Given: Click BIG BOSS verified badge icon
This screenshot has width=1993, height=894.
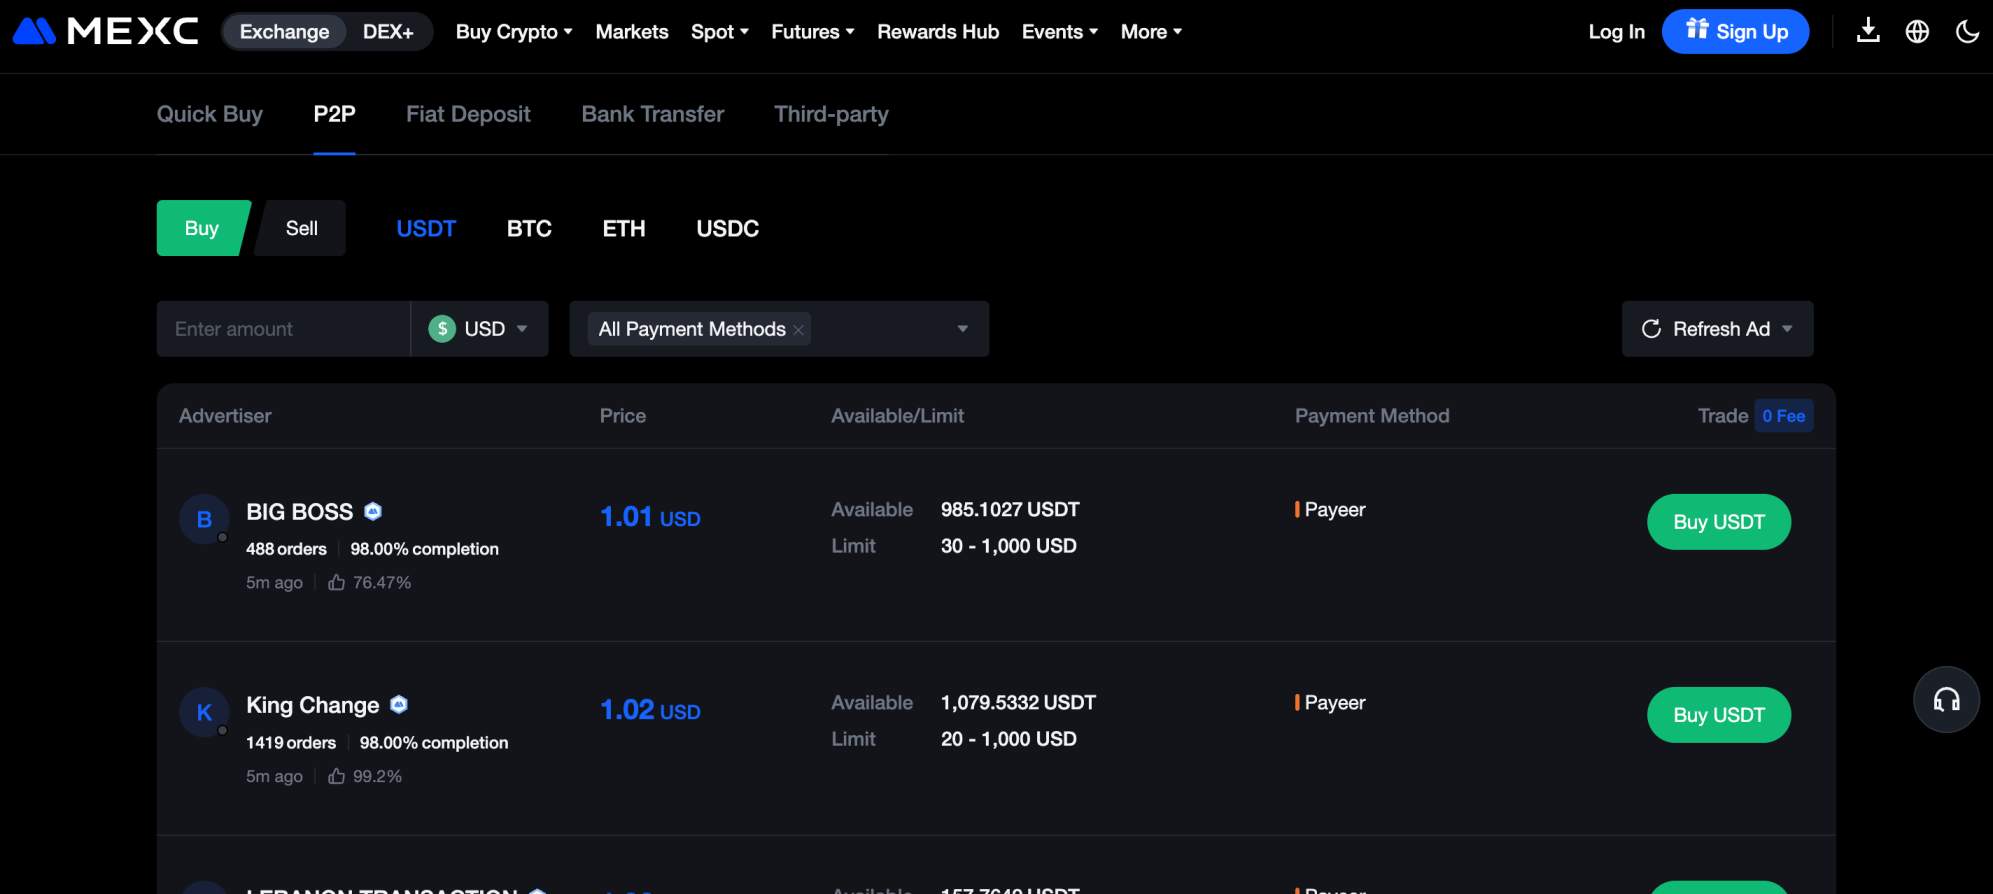Looking at the screenshot, I should point(373,511).
